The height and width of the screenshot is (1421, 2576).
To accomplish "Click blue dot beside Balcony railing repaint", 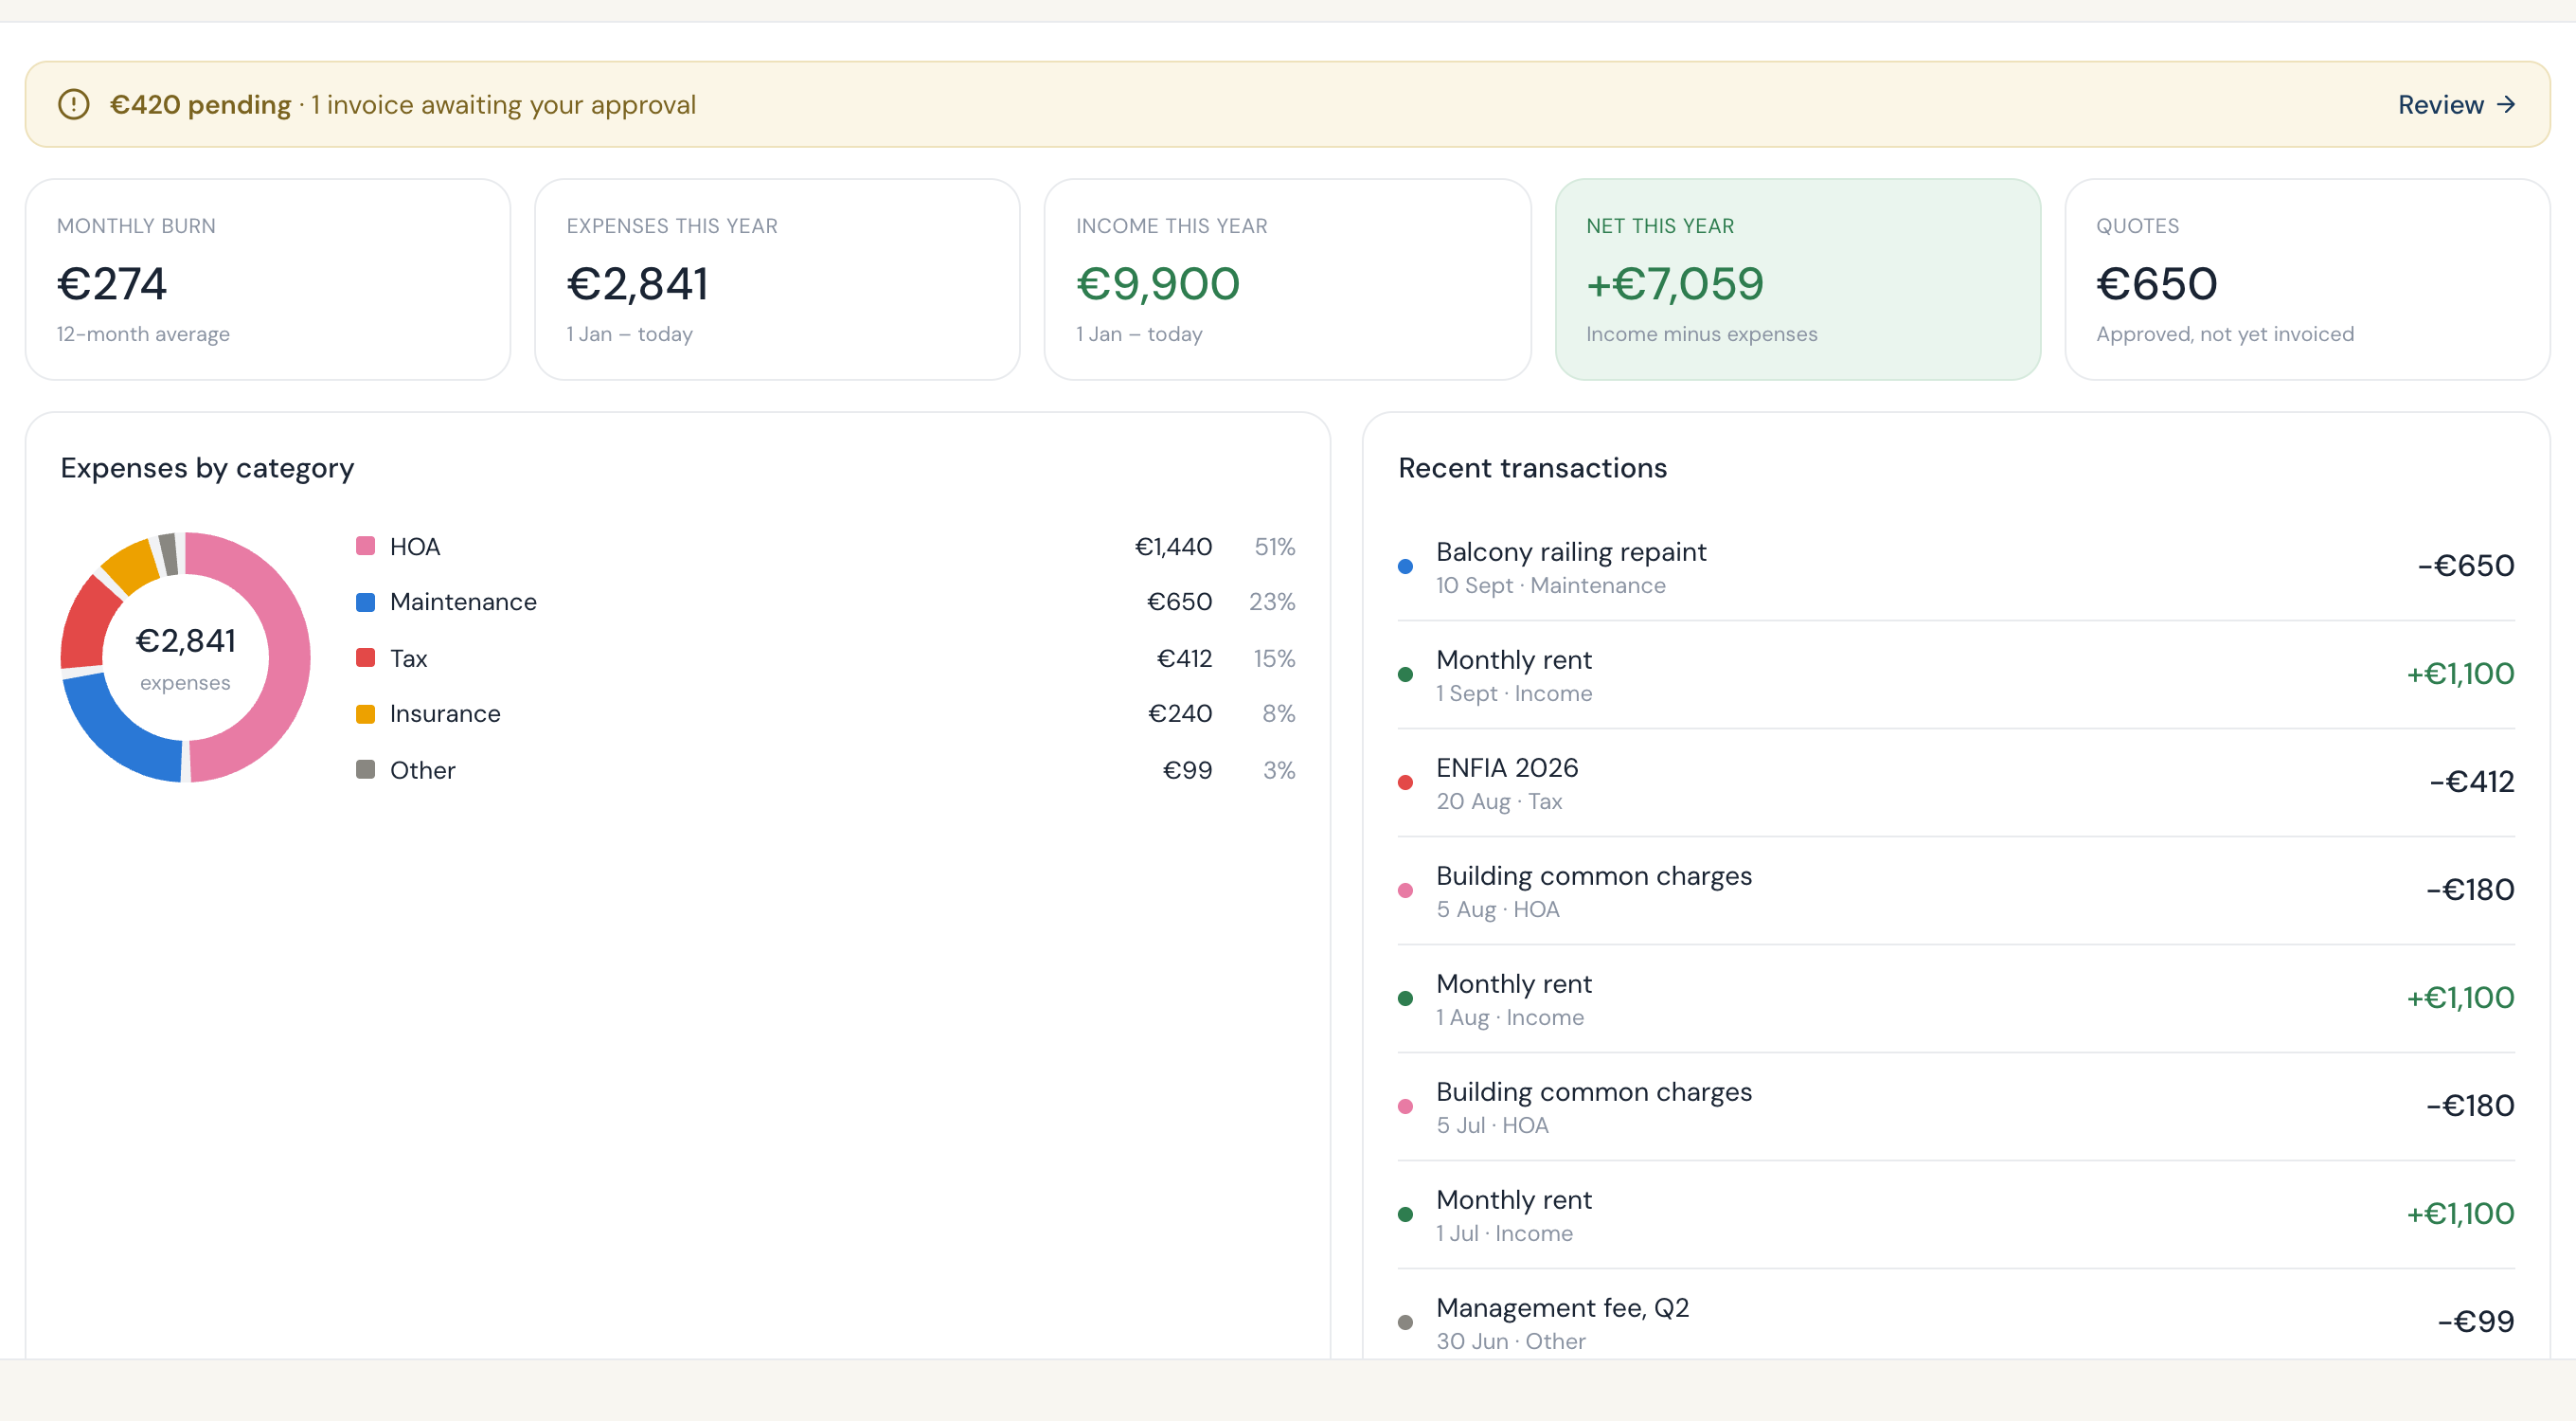I will coord(1405,566).
